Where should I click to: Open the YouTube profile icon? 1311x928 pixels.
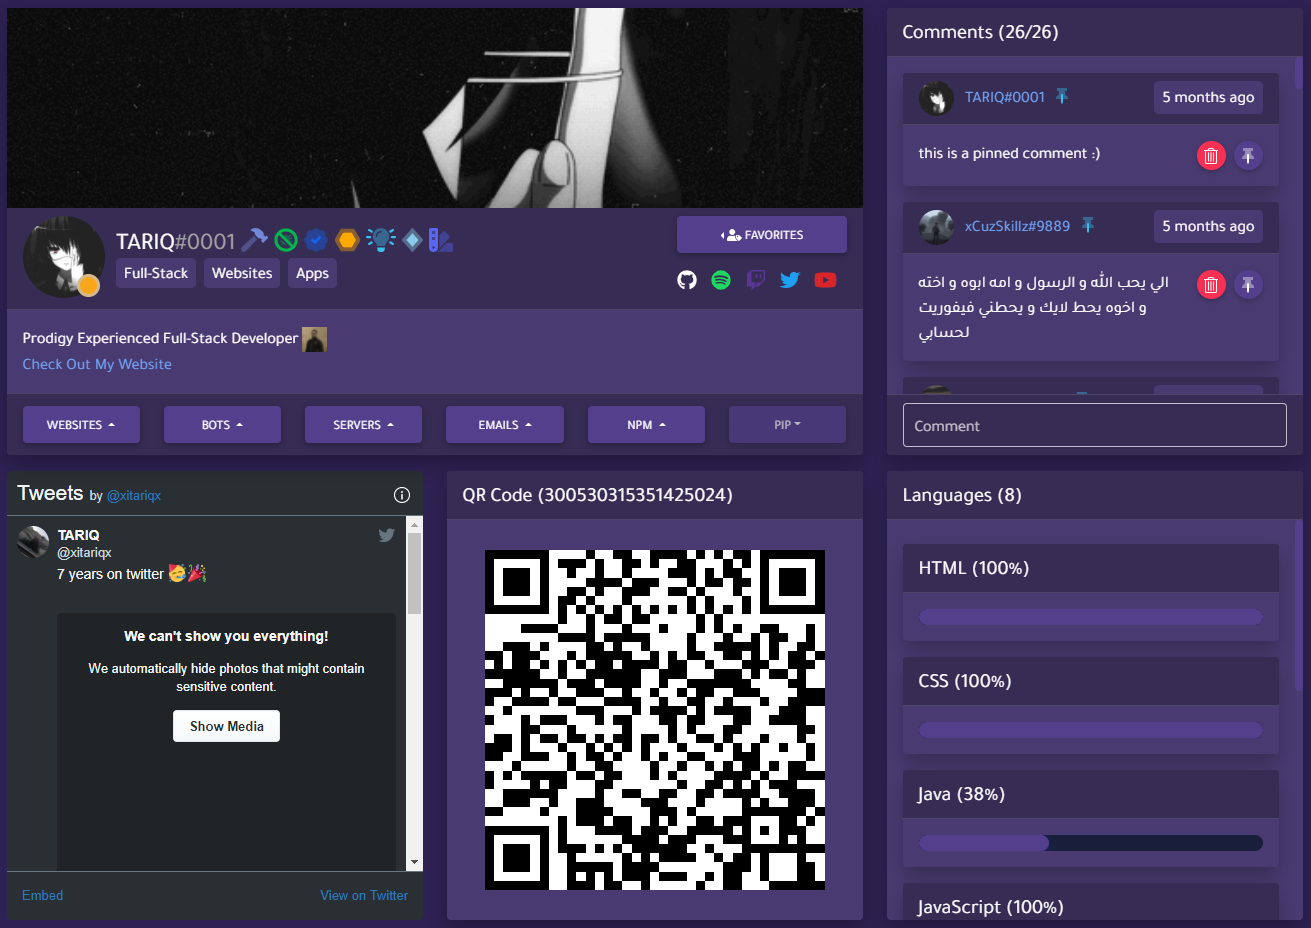[x=825, y=280]
